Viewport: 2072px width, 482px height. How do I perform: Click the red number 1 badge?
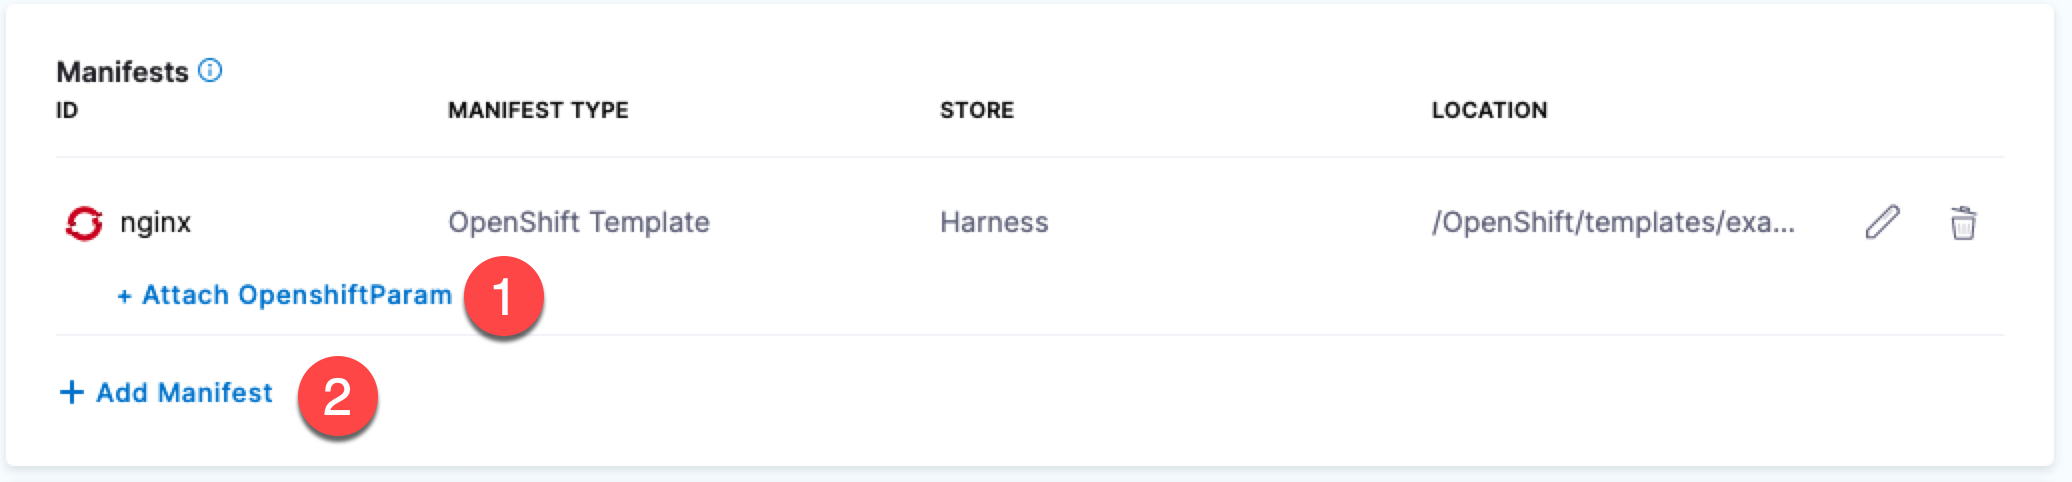click(x=503, y=297)
